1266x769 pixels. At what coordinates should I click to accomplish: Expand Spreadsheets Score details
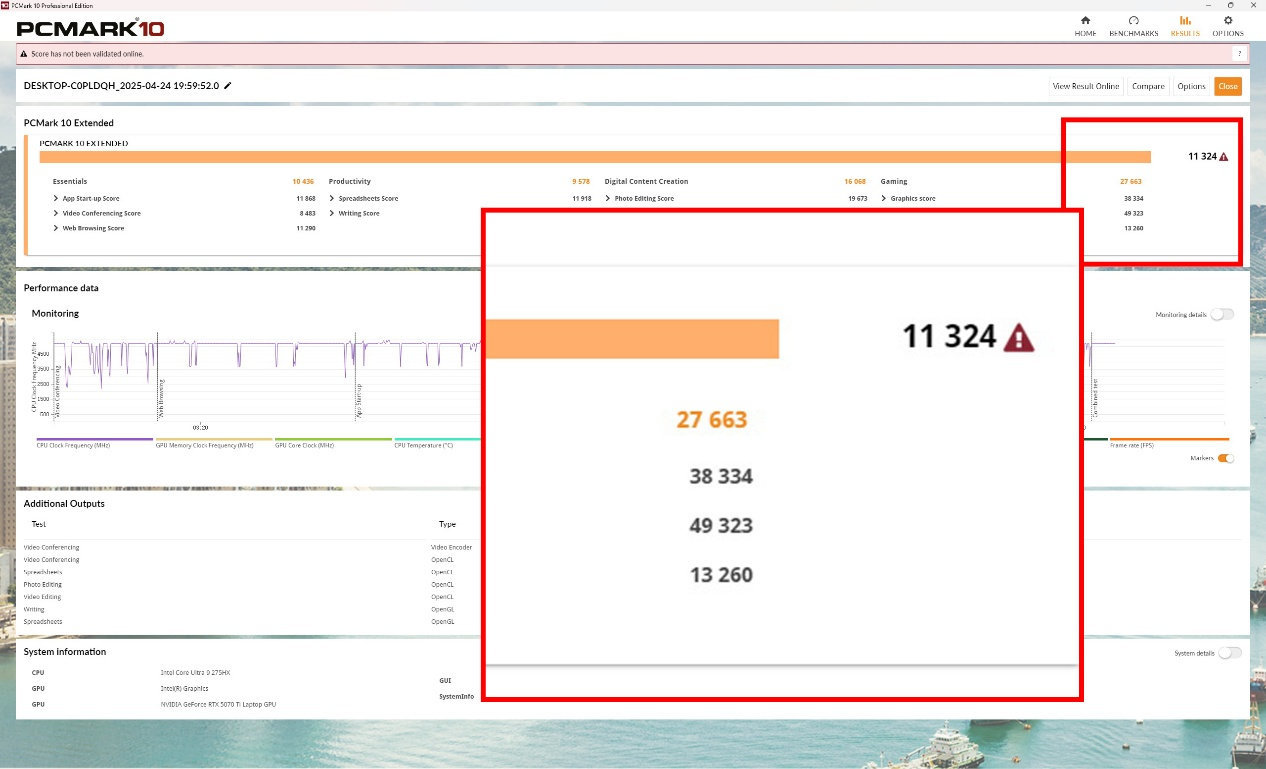coord(332,199)
